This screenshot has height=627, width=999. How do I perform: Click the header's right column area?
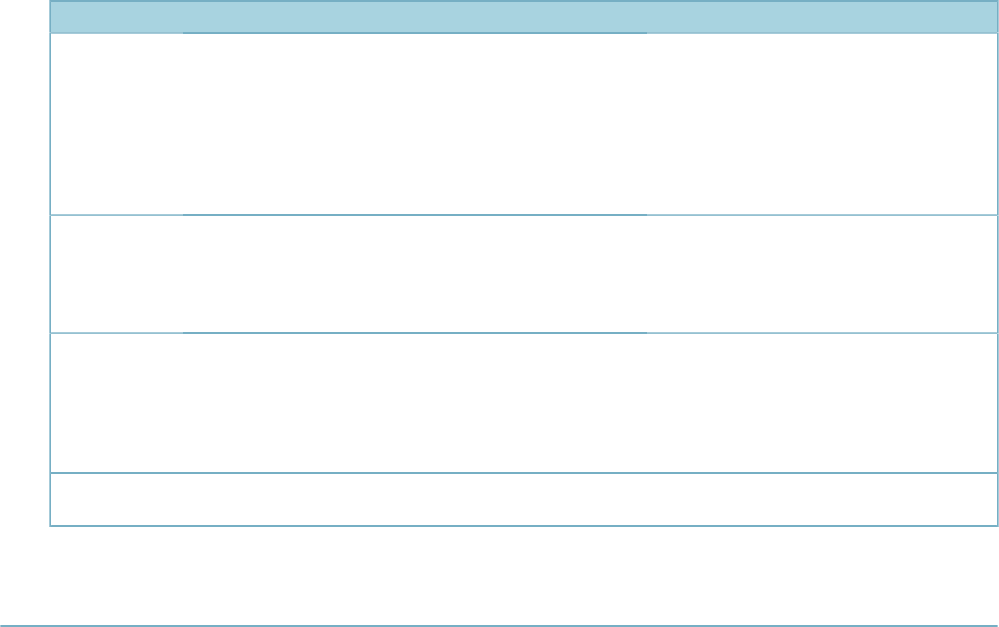pyautogui.click(x=822, y=17)
